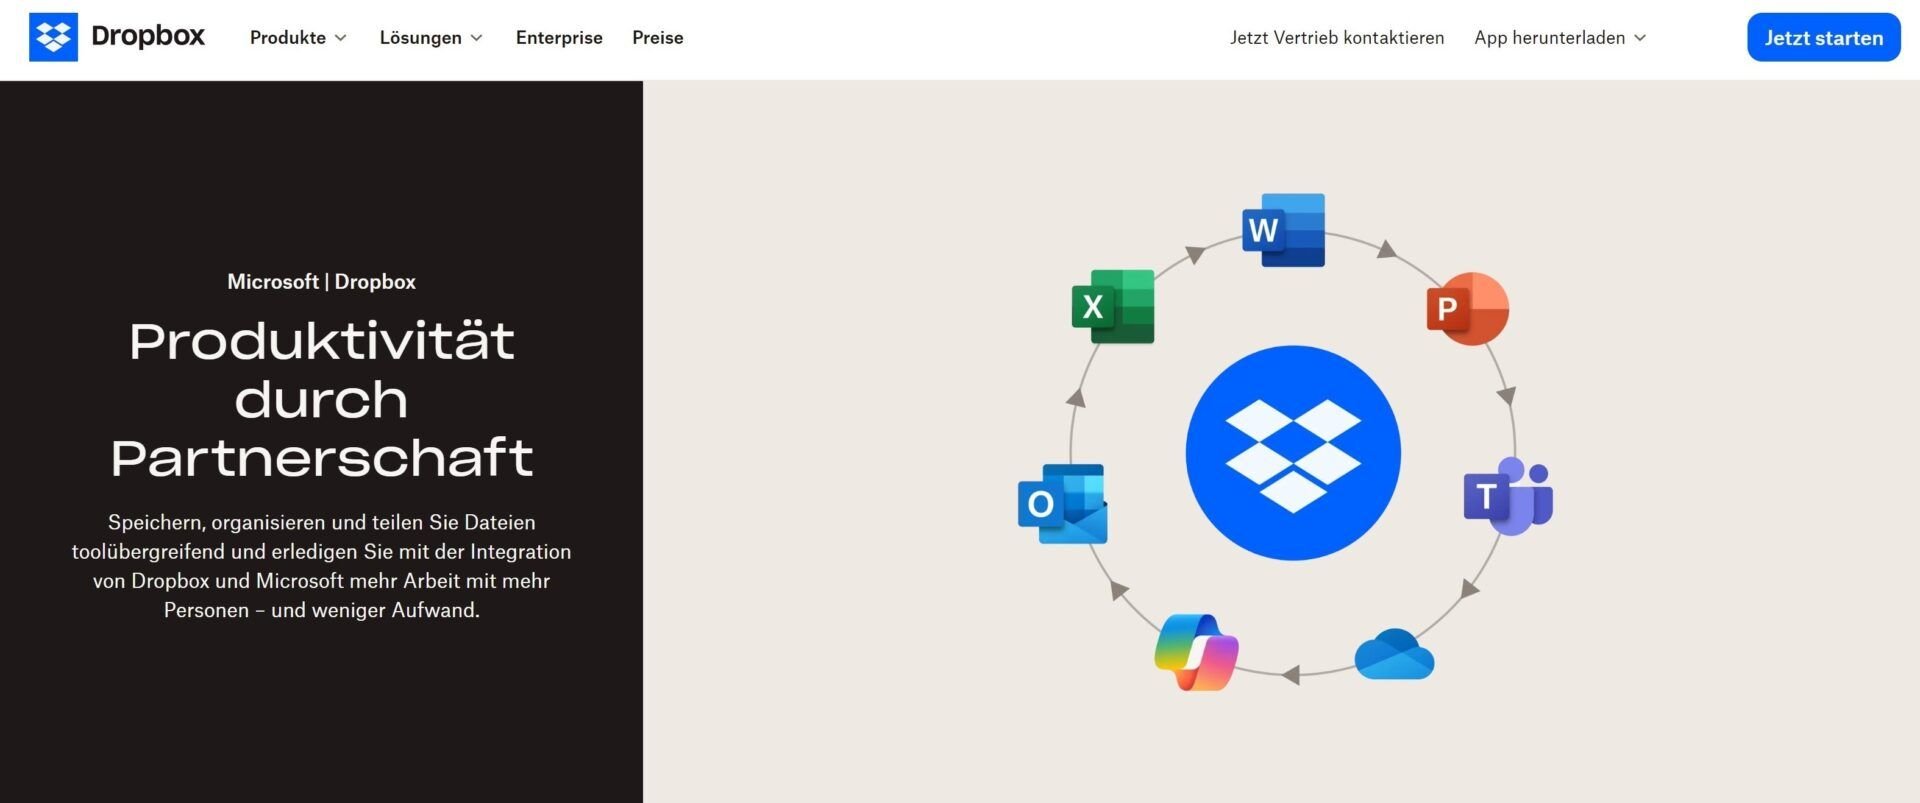Click the PowerPoint icon
The width and height of the screenshot is (1920, 803).
[x=1467, y=308]
